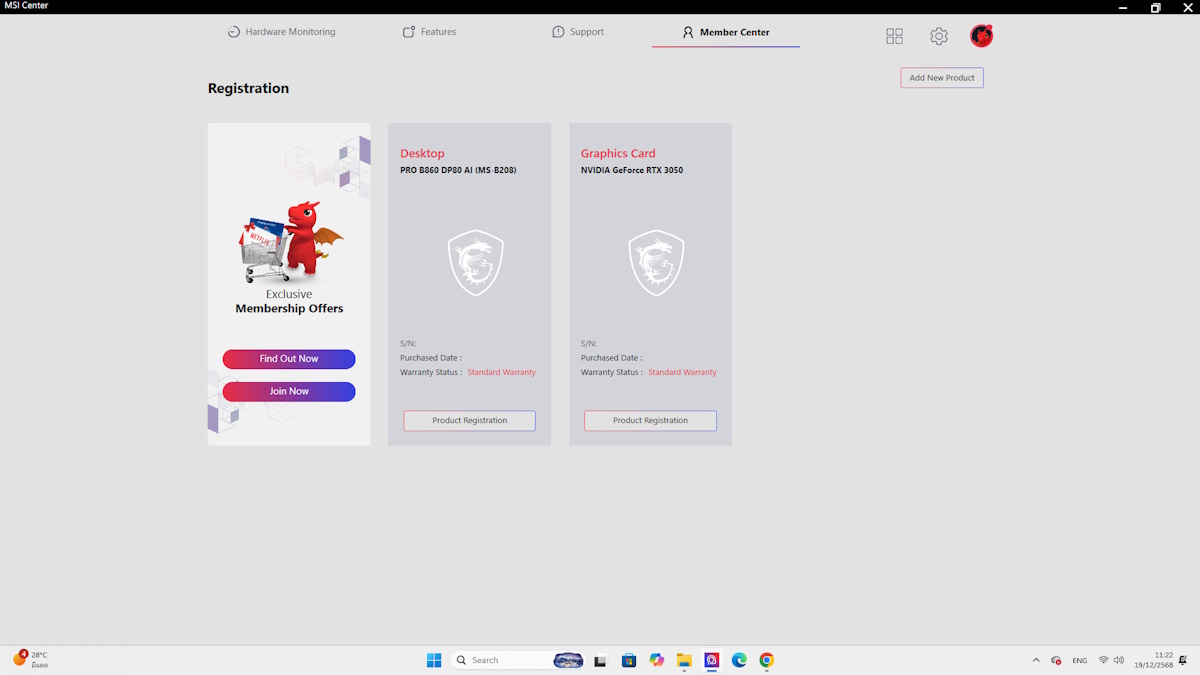Click the Add New Product button
The height and width of the screenshot is (675, 1200).
pos(942,78)
